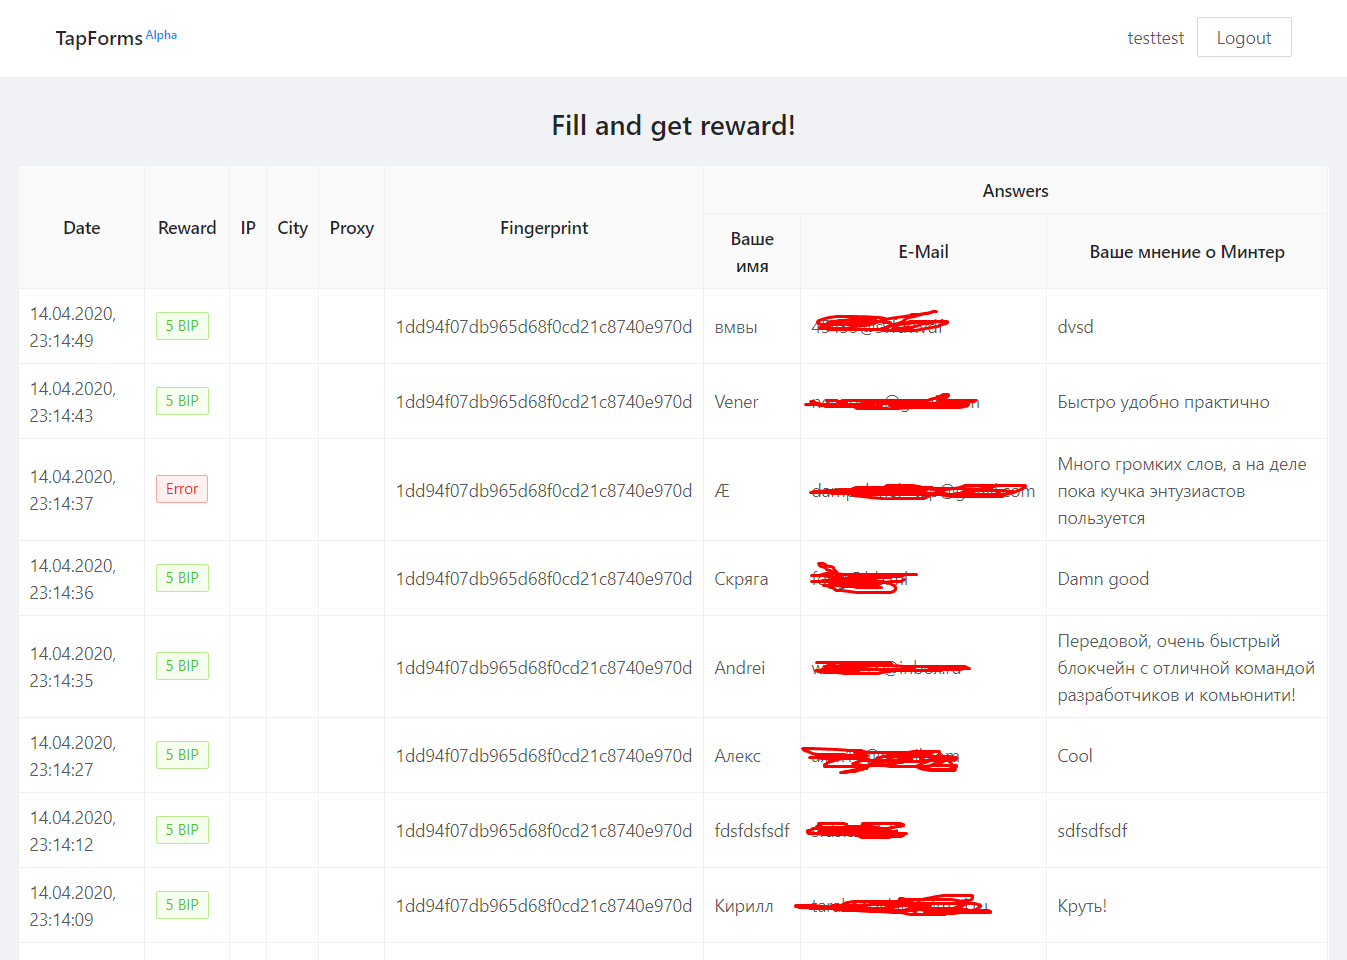The height and width of the screenshot is (960, 1347).
Task: Select the fingerprint hash in Скряга's row
Action: (x=544, y=579)
